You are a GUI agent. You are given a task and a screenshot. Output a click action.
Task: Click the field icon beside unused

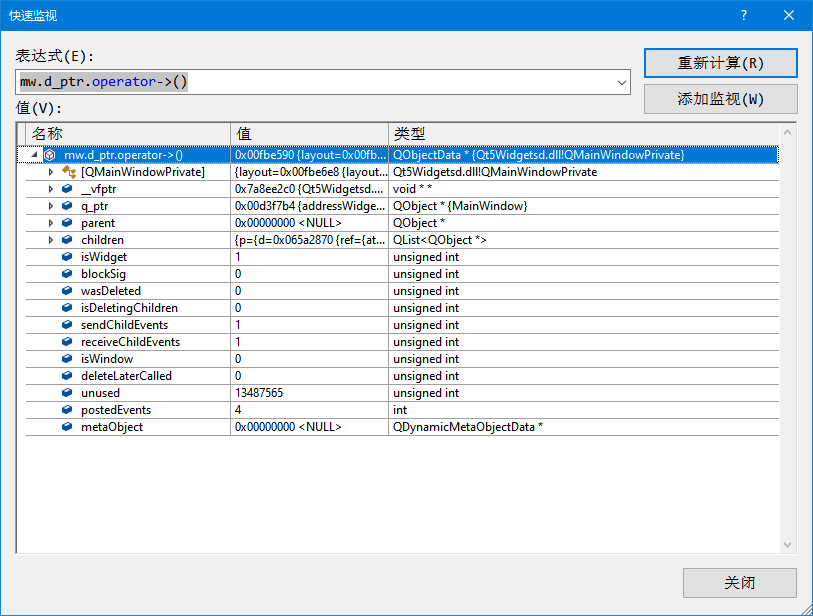click(67, 393)
